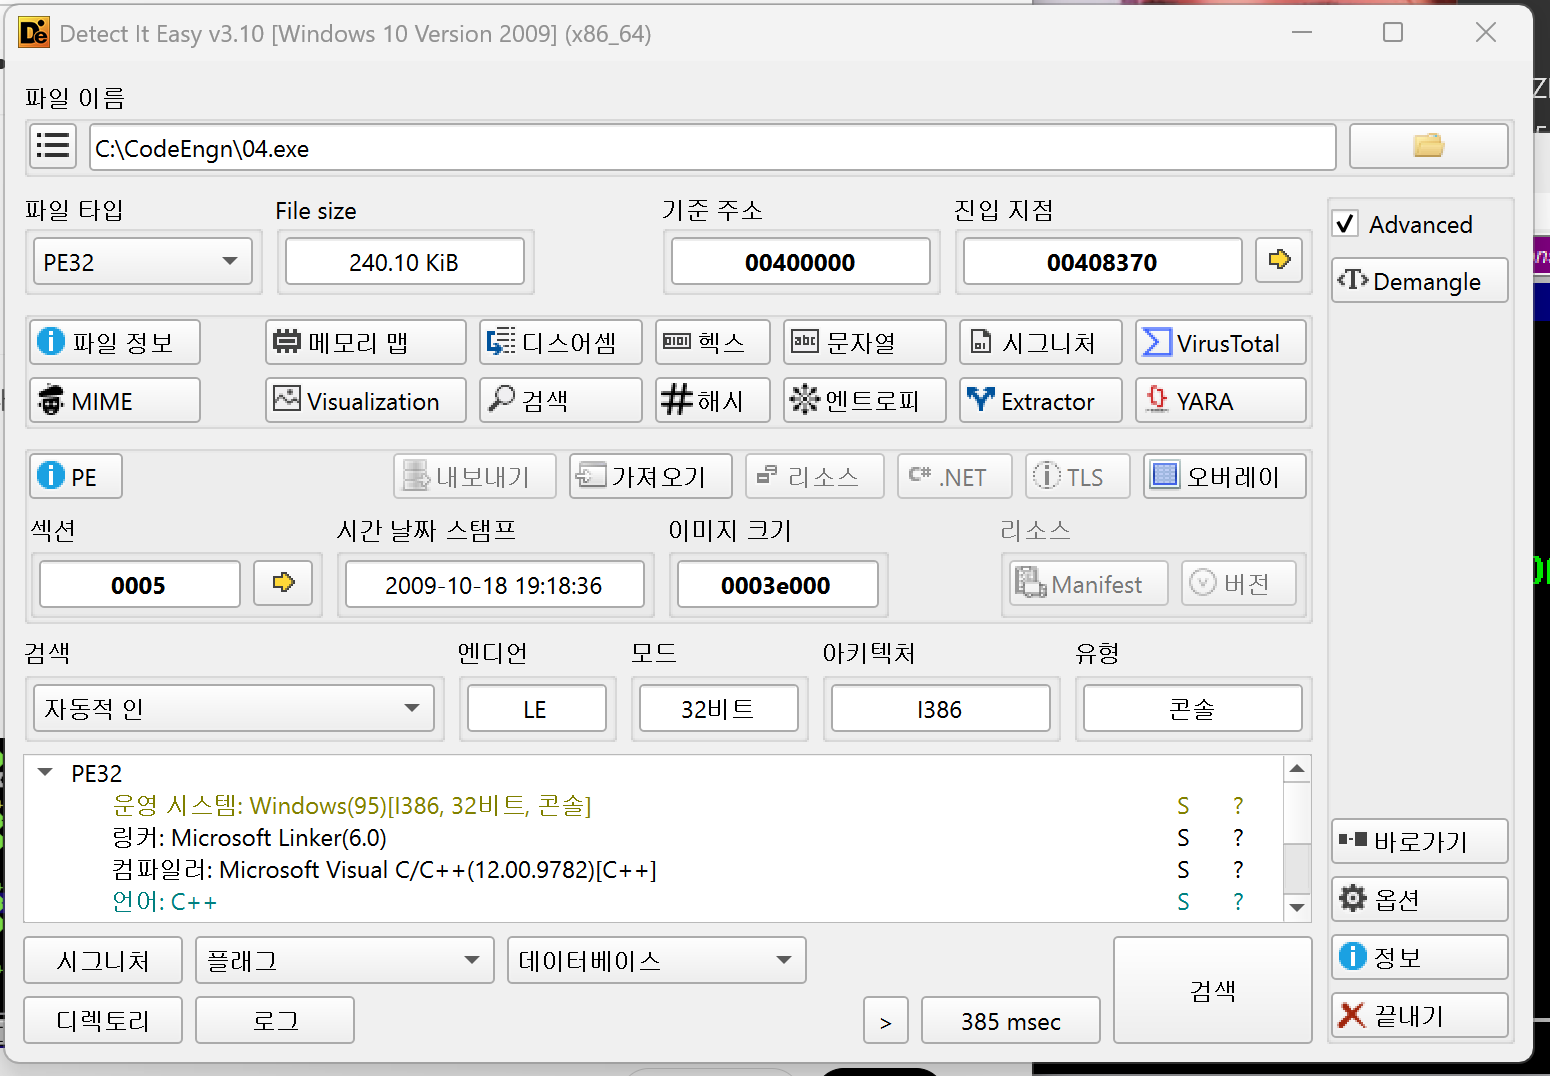Image resolution: width=1550 pixels, height=1076 pixels.
Task: Click the ? link on the 컴파일러 row
Action: (1238, 870)
